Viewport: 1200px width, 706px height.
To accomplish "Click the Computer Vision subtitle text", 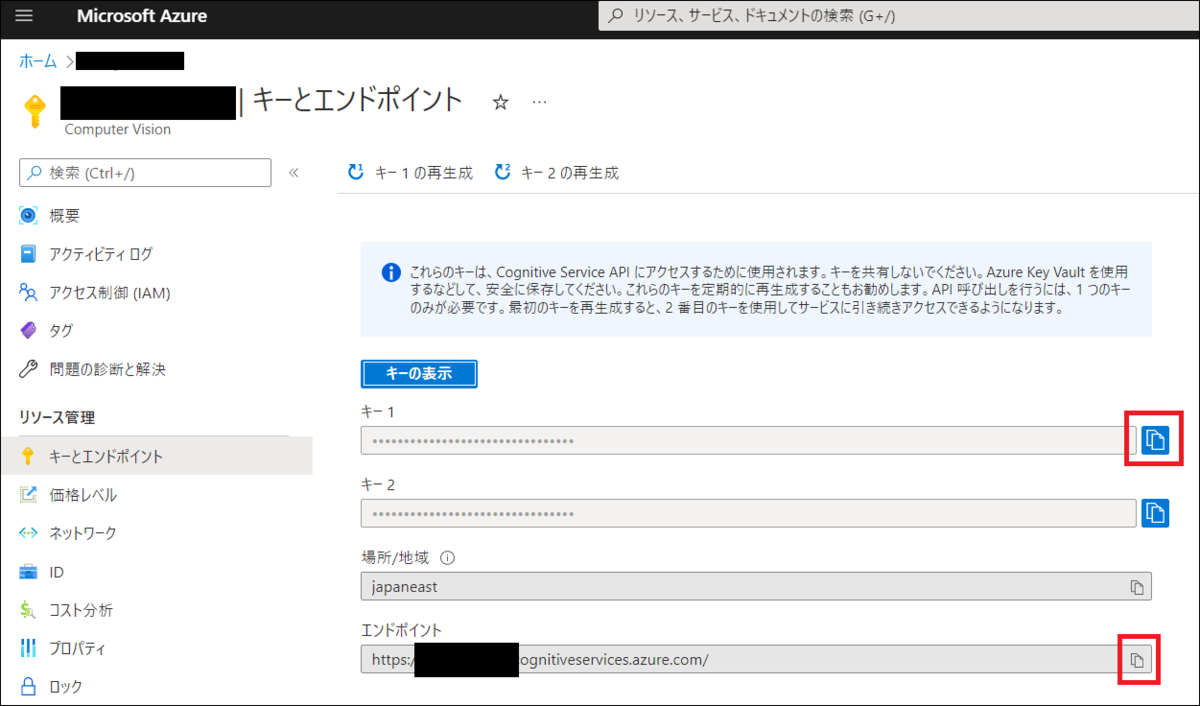I will [117, 130].
